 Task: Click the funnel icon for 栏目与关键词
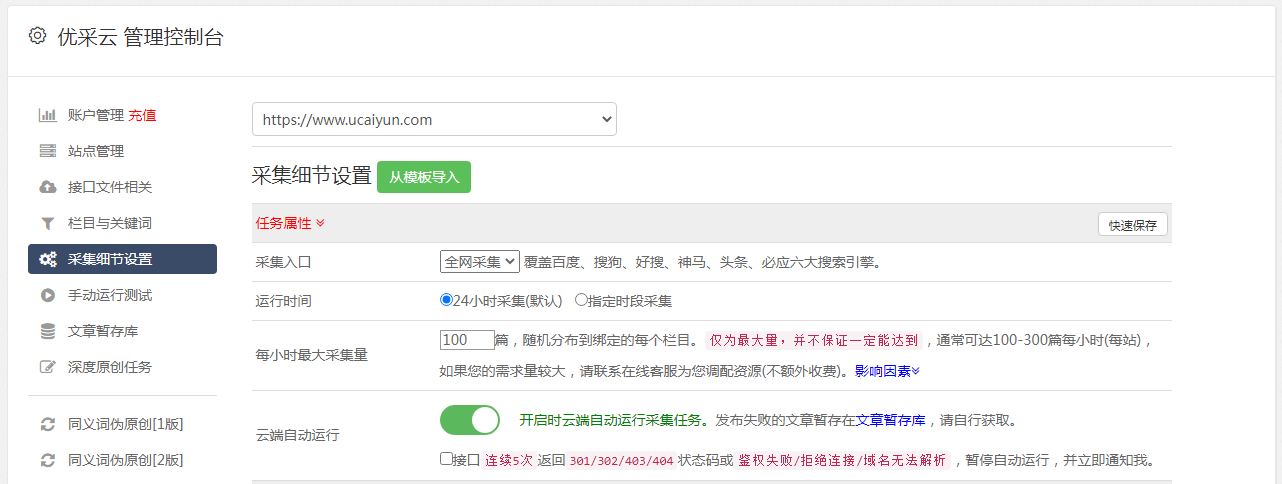click(47, 223)
